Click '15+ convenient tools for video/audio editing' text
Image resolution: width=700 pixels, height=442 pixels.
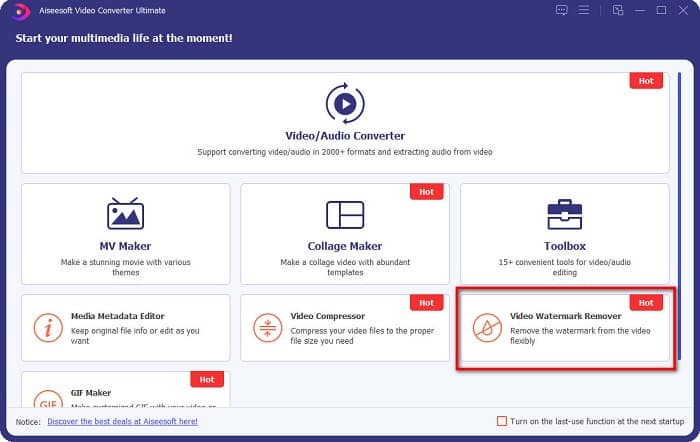pyautogui.click(x=565, y=267)
